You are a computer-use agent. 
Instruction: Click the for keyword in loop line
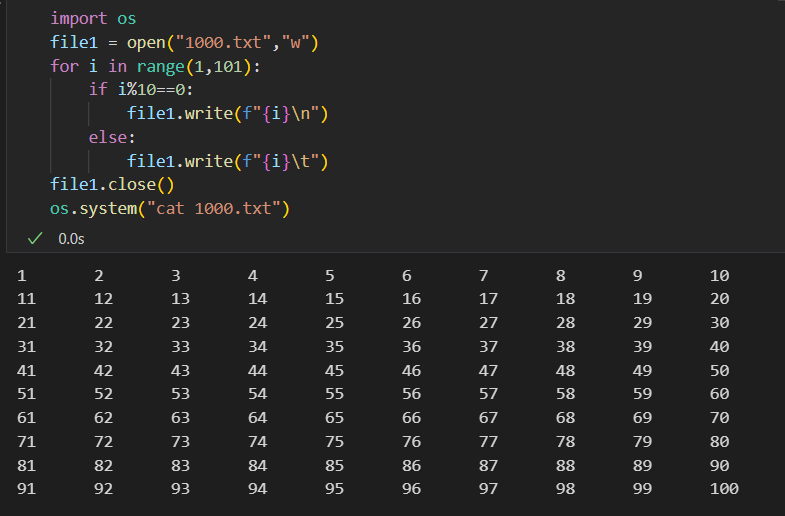pos(63,66)
